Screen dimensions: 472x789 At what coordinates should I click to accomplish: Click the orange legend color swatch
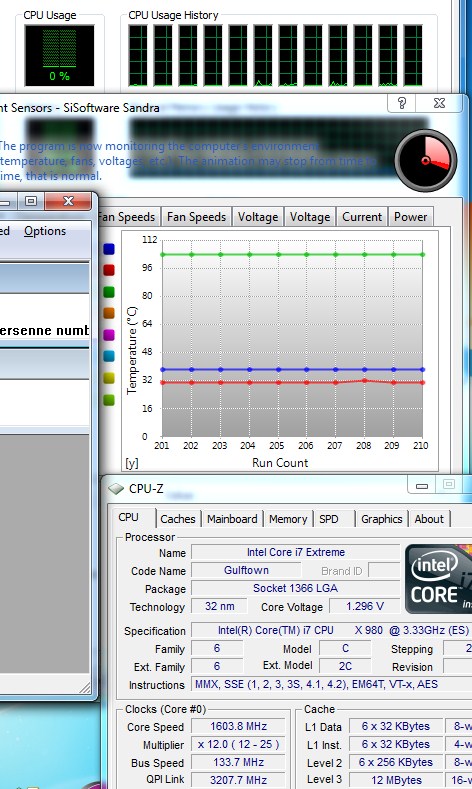pyautogui.click(x=109, y=313)
